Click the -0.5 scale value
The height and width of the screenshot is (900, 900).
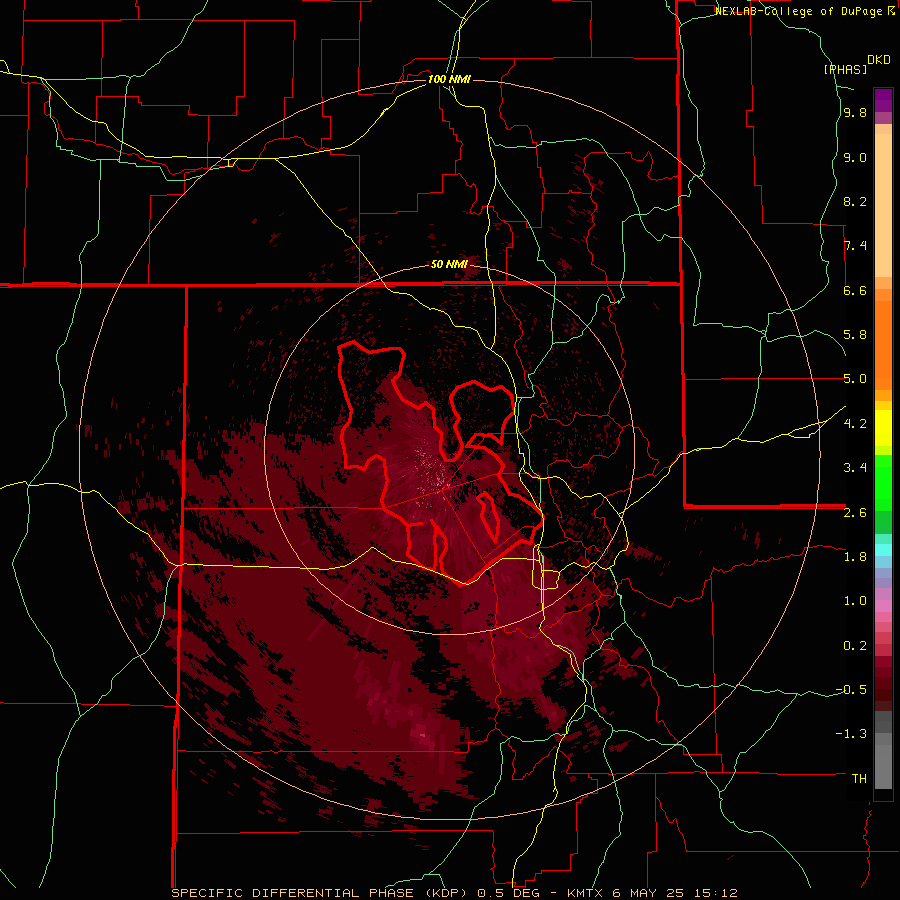coord(852,690)
